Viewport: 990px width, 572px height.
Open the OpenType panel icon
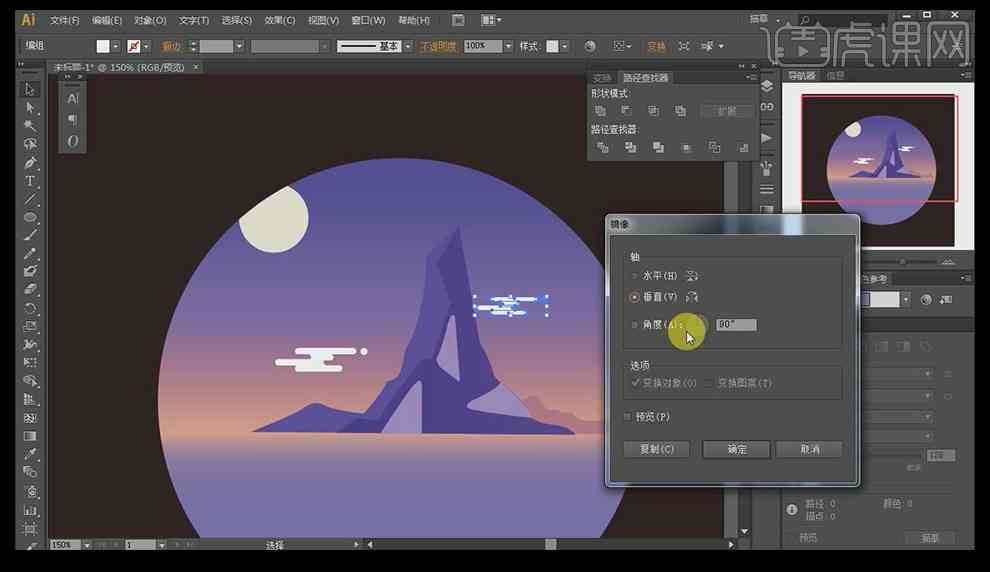pyautogui.click(x=73, y=141)
